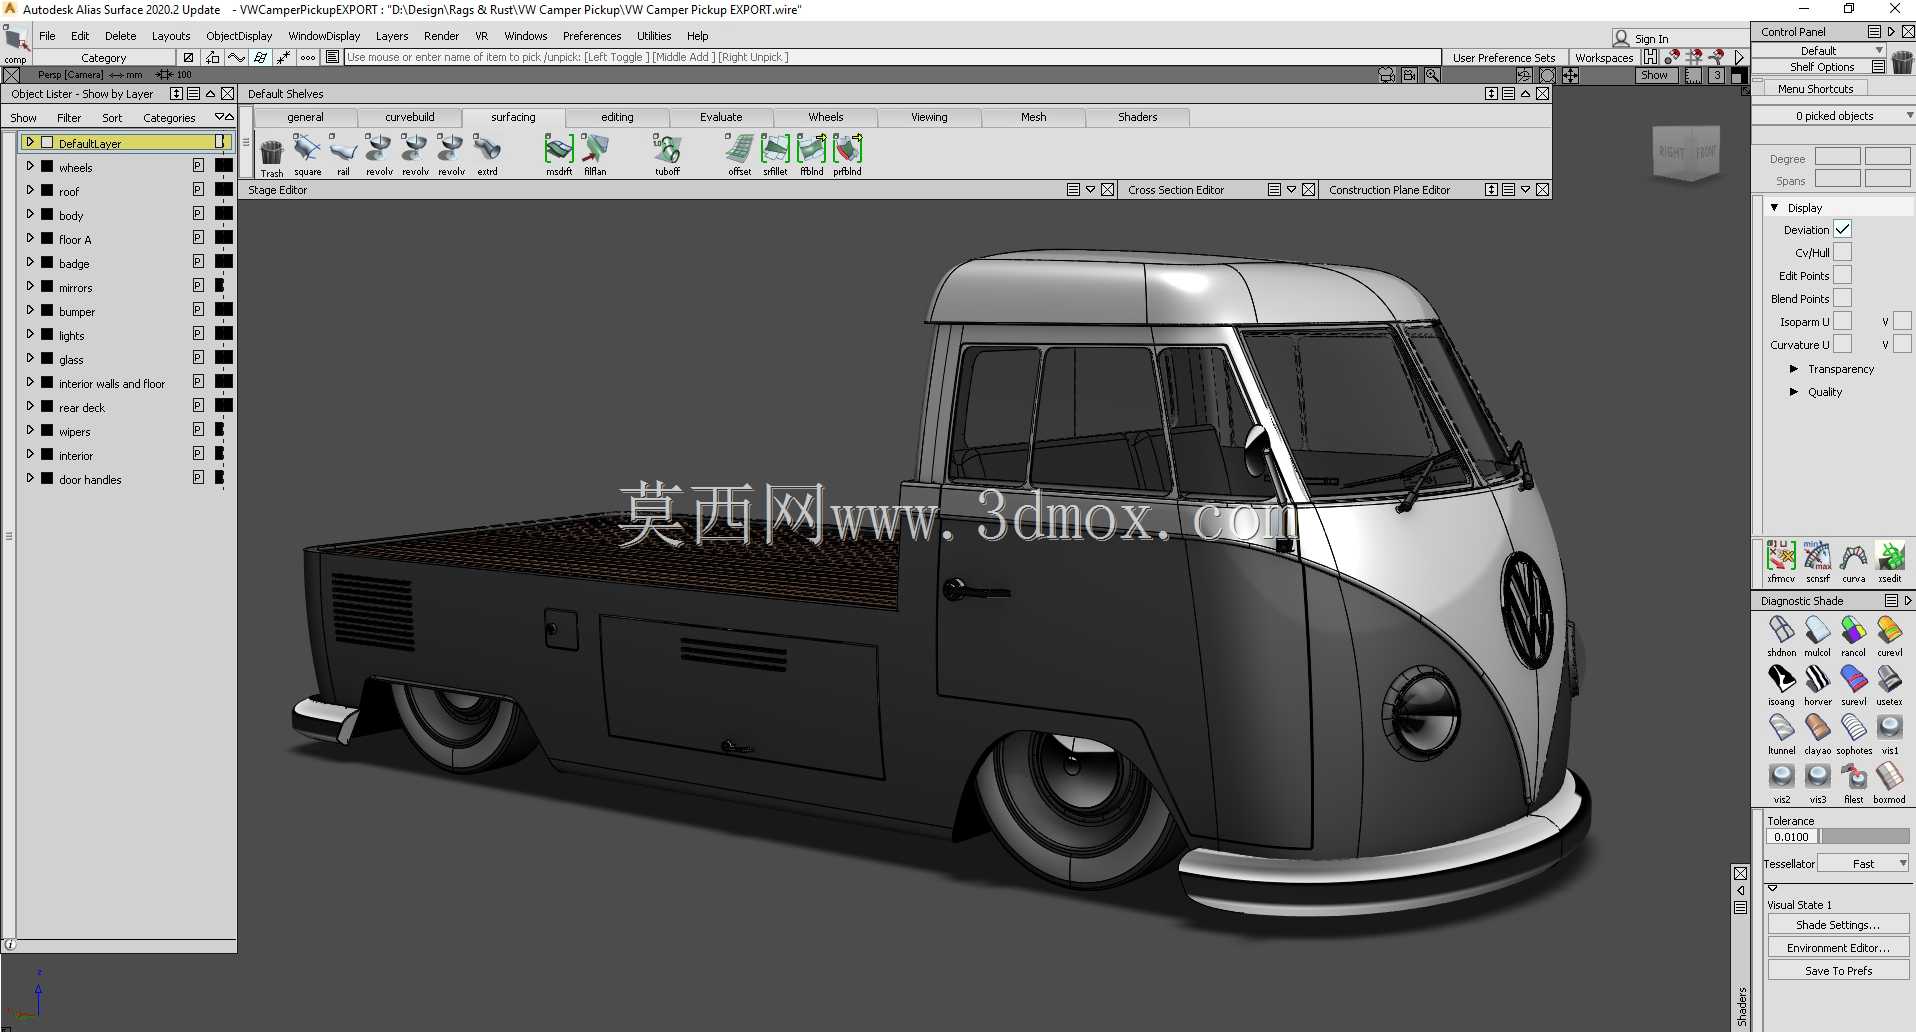Select the scnsrf scan surface tool
This screenshot has height=1032, width=1916.
[x=1817, y=562]
